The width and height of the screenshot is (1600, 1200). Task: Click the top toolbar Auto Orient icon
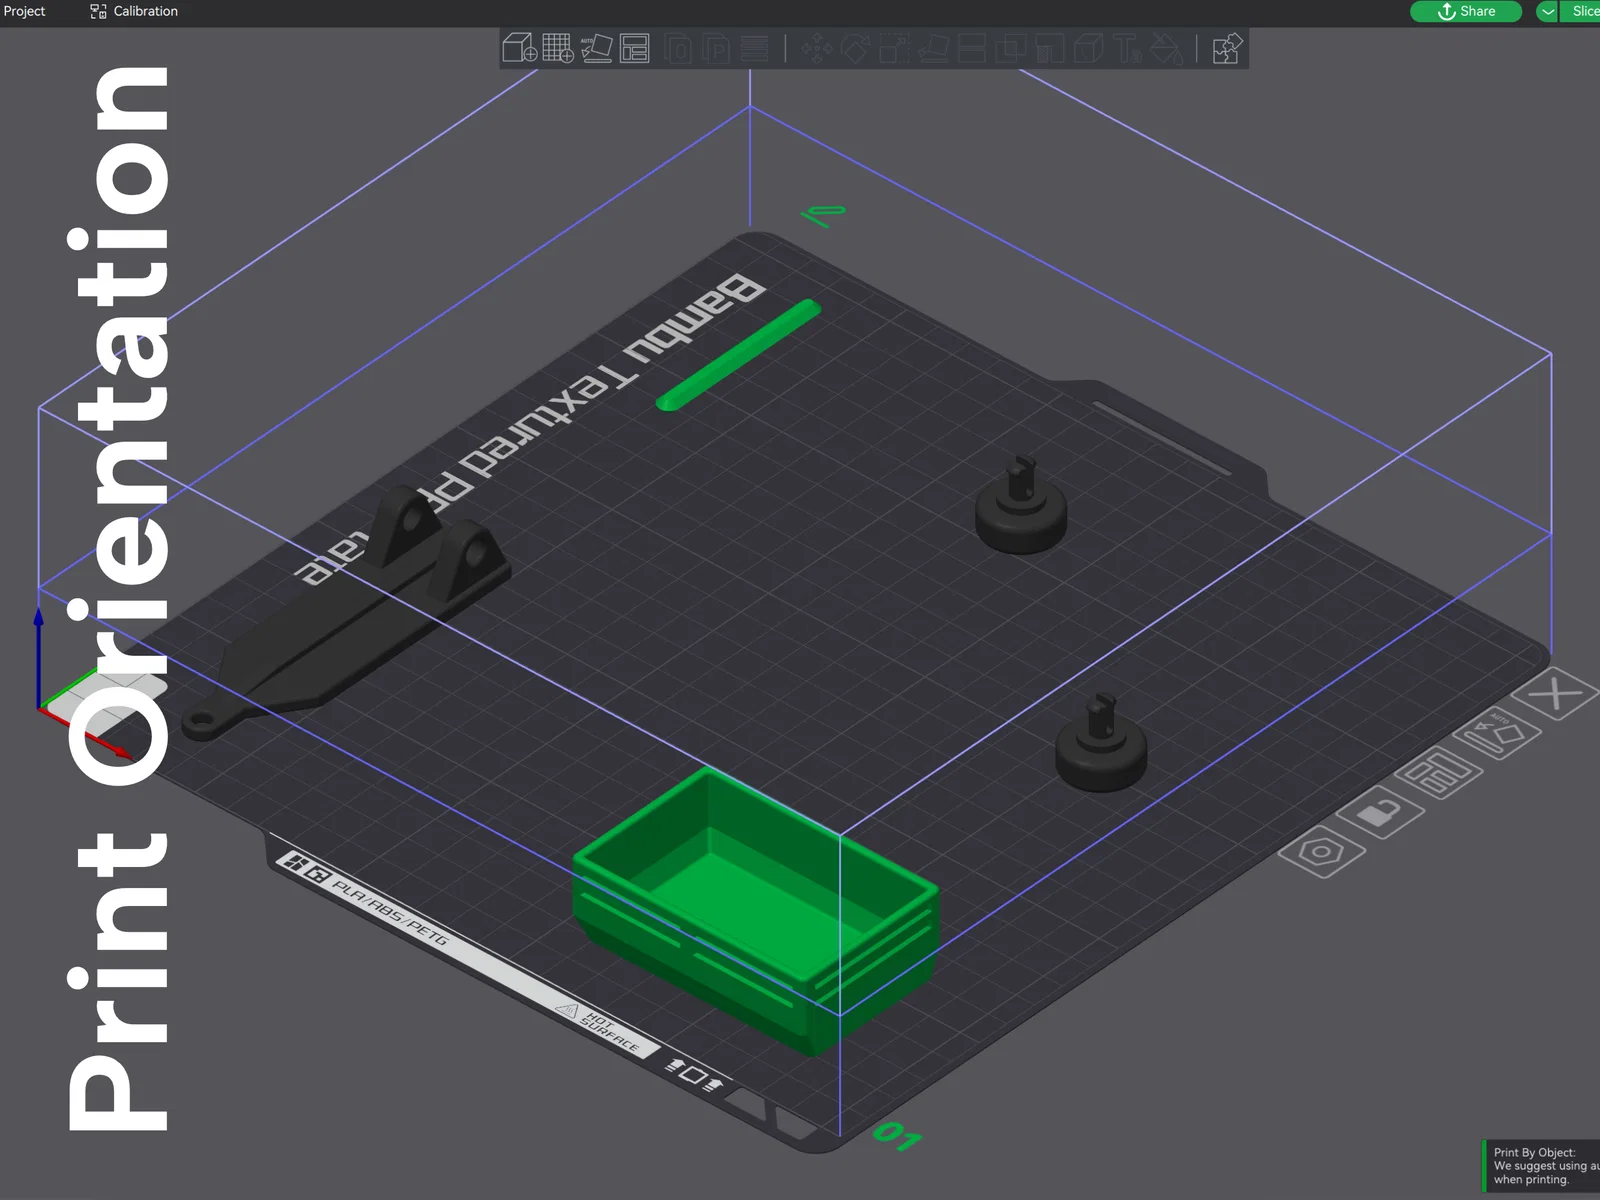pyautogui.click(x=597, y=48)
